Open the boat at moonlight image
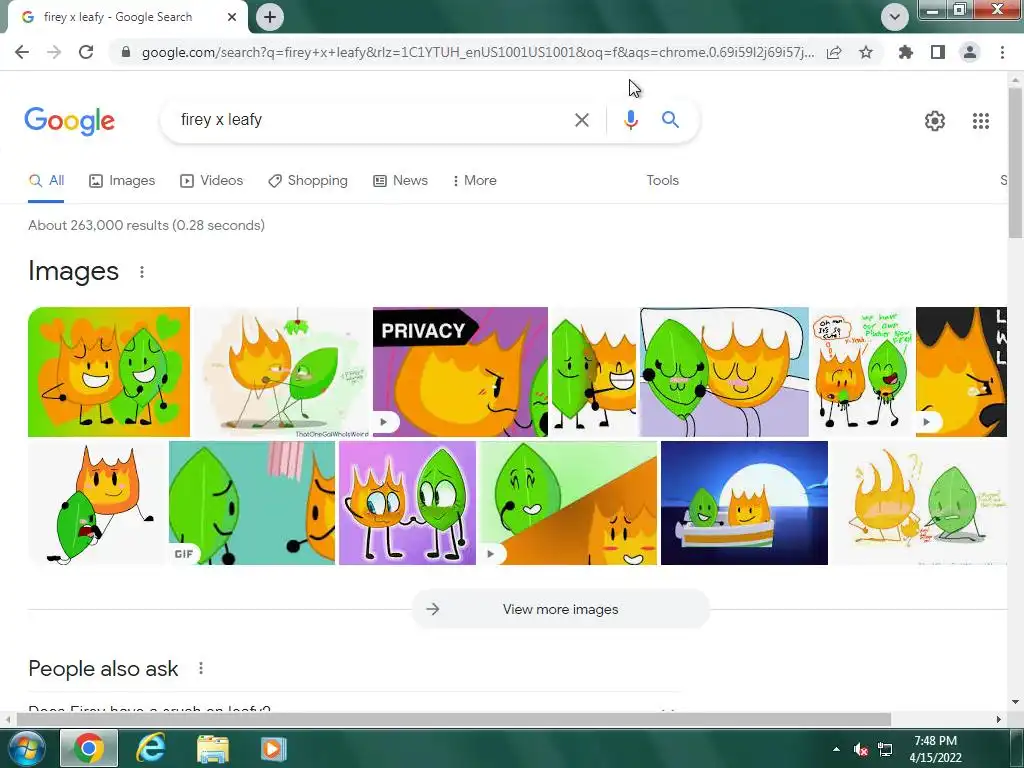The image size is (1024, 768). point(744,503)
